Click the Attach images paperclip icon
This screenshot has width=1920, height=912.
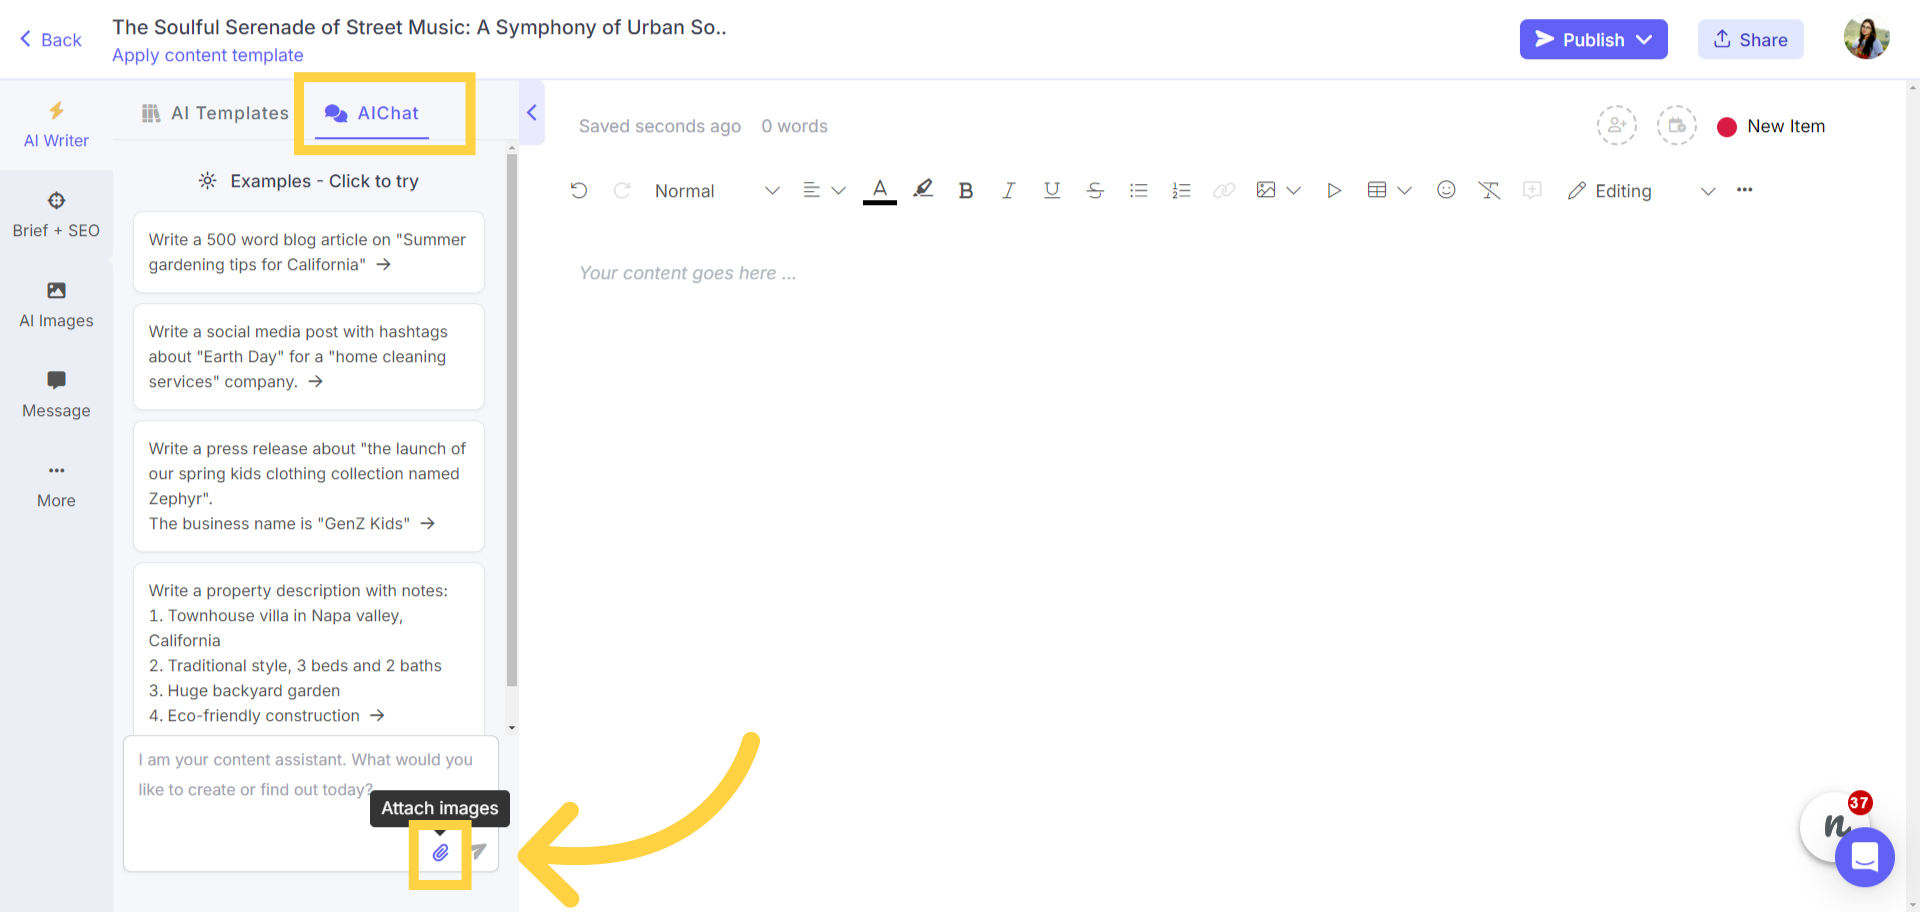pyautogui.click(x=440, y=853)
